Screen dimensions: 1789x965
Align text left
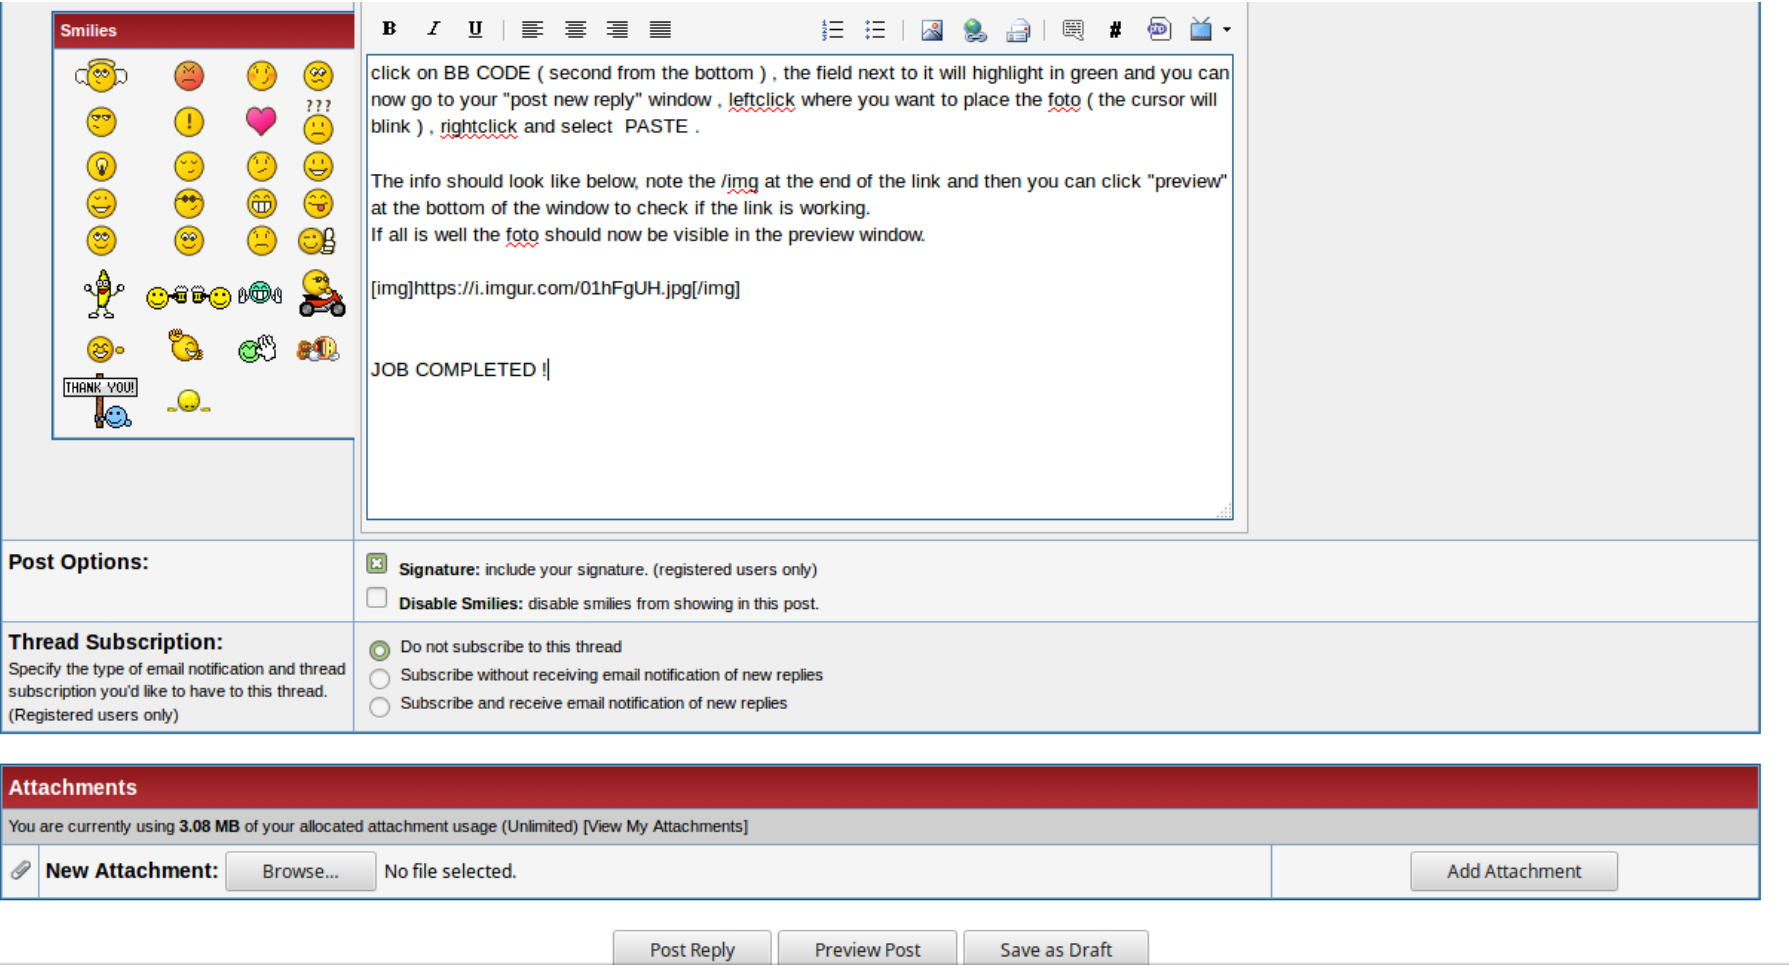[532, 29]
